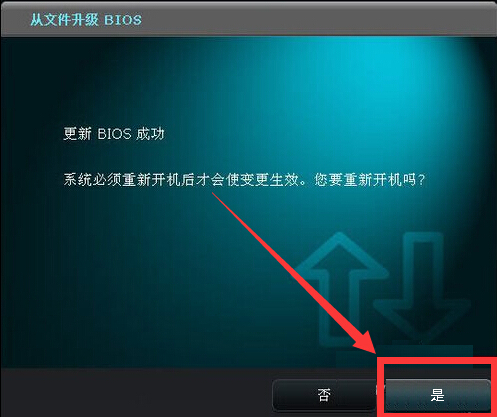The width and height of the screenshot is (497, 417).
Task: Decline restart with the 否 button
Action: 324,395
